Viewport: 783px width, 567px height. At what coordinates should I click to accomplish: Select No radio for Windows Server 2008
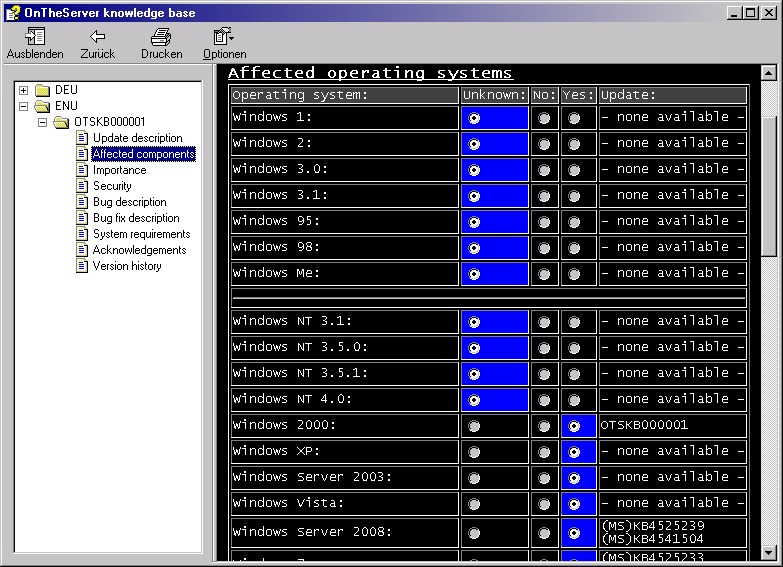[x=544, y=533]
